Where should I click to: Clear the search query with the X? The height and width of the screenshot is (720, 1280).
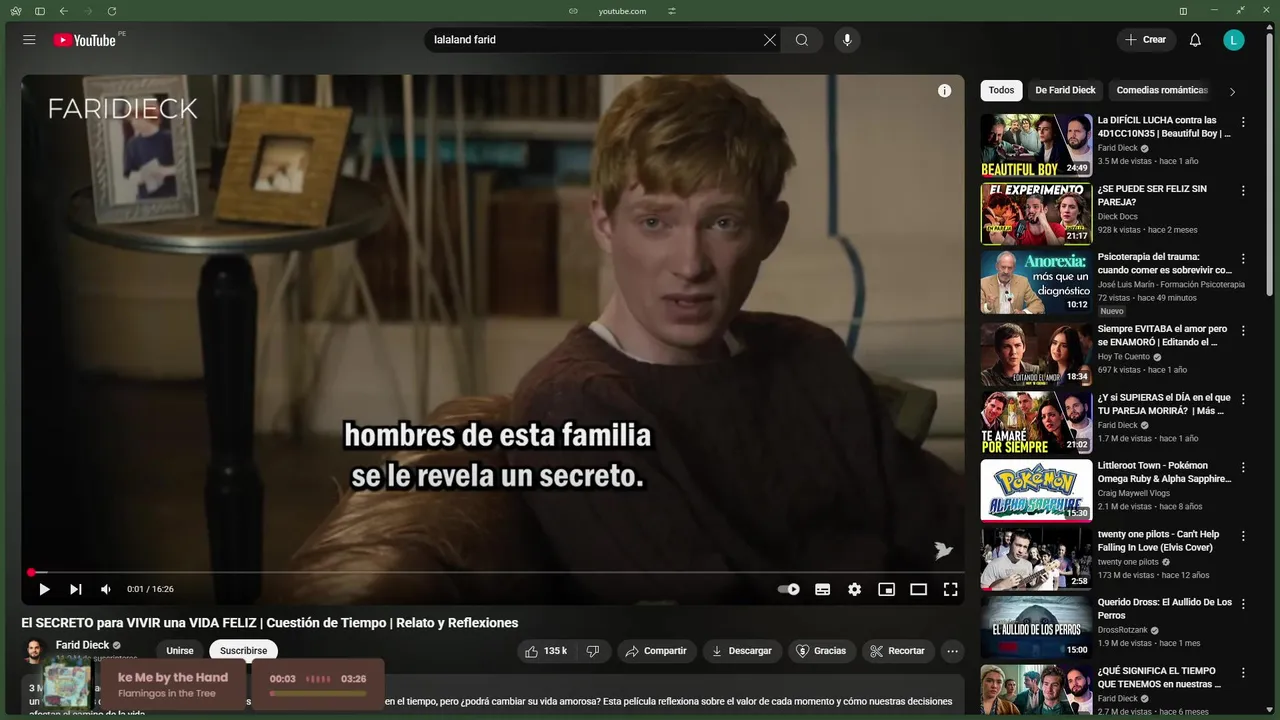770,40
